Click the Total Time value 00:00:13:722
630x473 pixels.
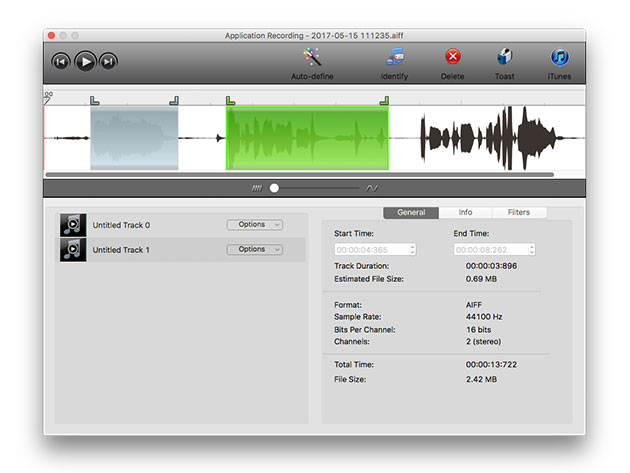(491, 364)
